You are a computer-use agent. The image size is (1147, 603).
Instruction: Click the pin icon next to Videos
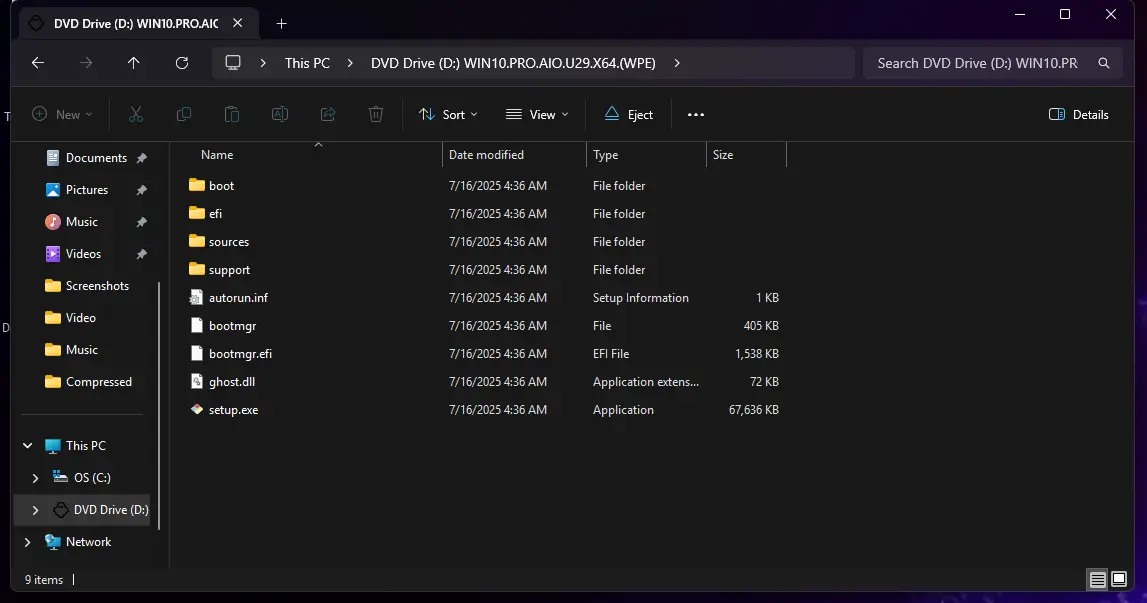pyautogui.click(x=142, y=254)
